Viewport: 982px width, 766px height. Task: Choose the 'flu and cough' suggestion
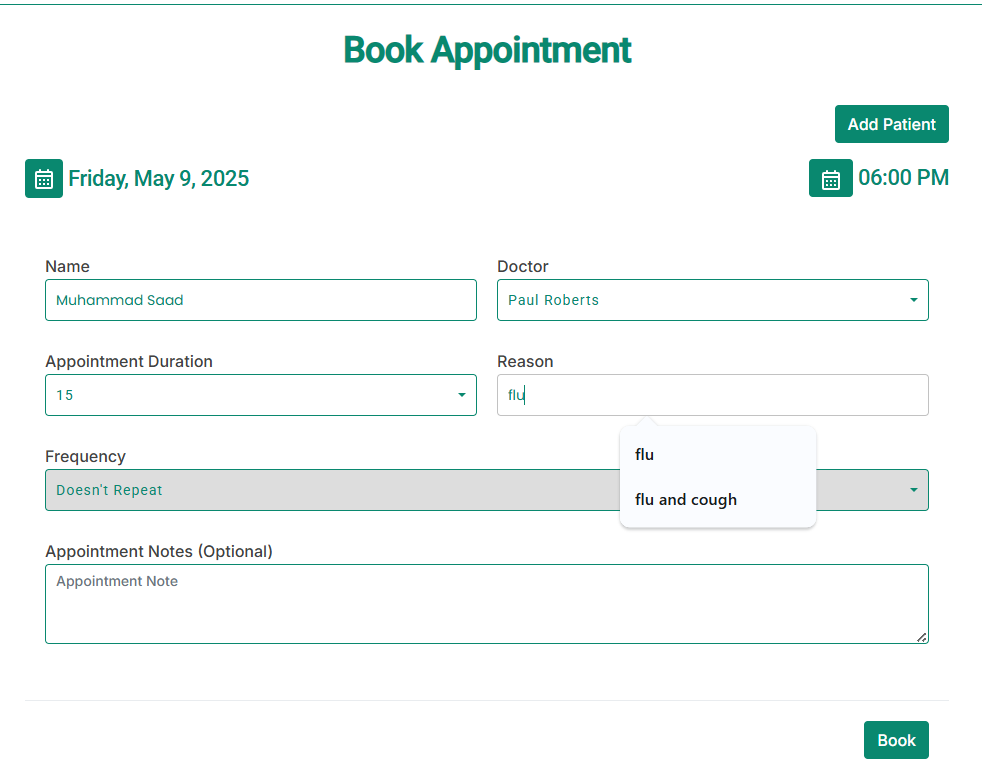[718, 500]
